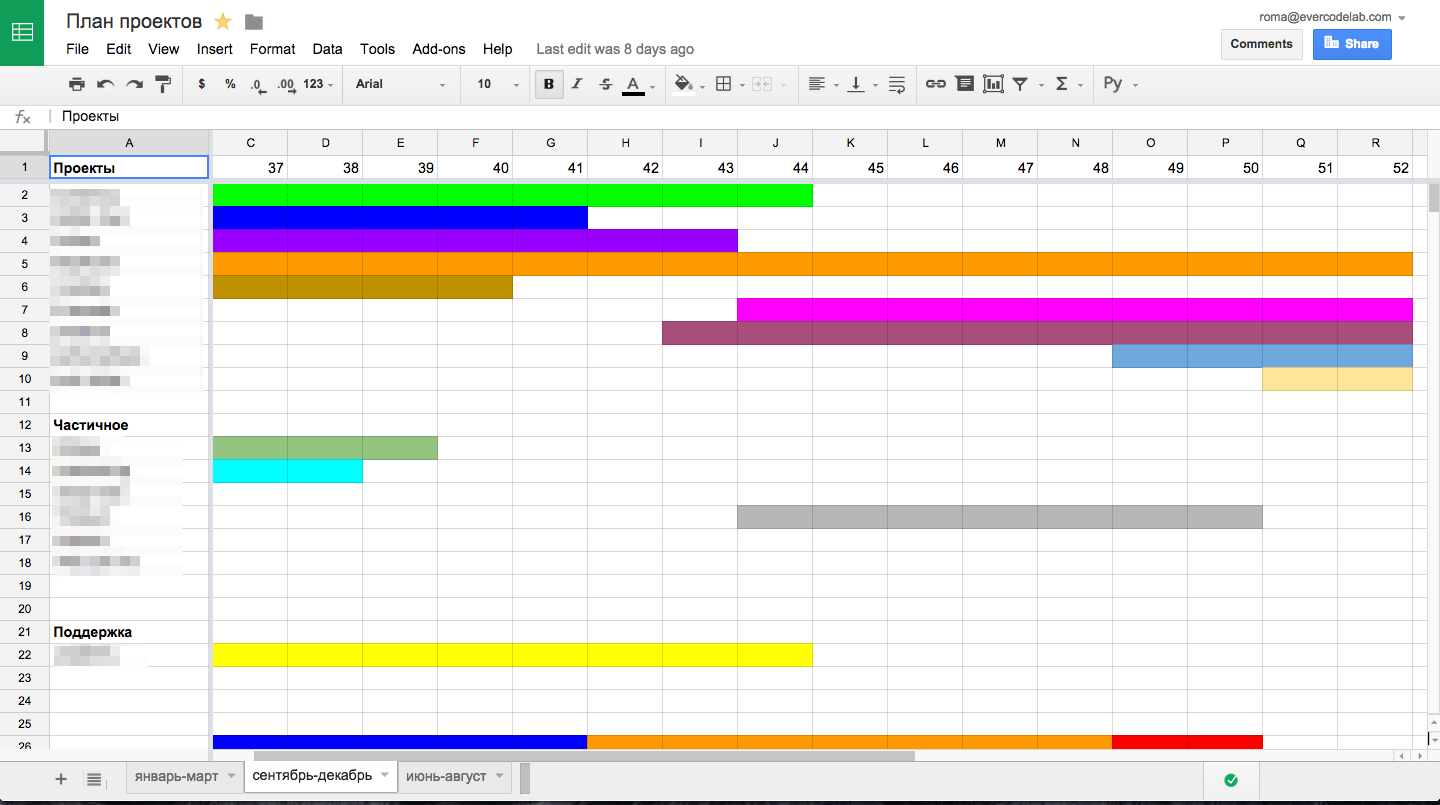Image resolution: width=1440 pixels, height=805 pixels.
Task: Open the Format menu
Action: tap(272, 49)
